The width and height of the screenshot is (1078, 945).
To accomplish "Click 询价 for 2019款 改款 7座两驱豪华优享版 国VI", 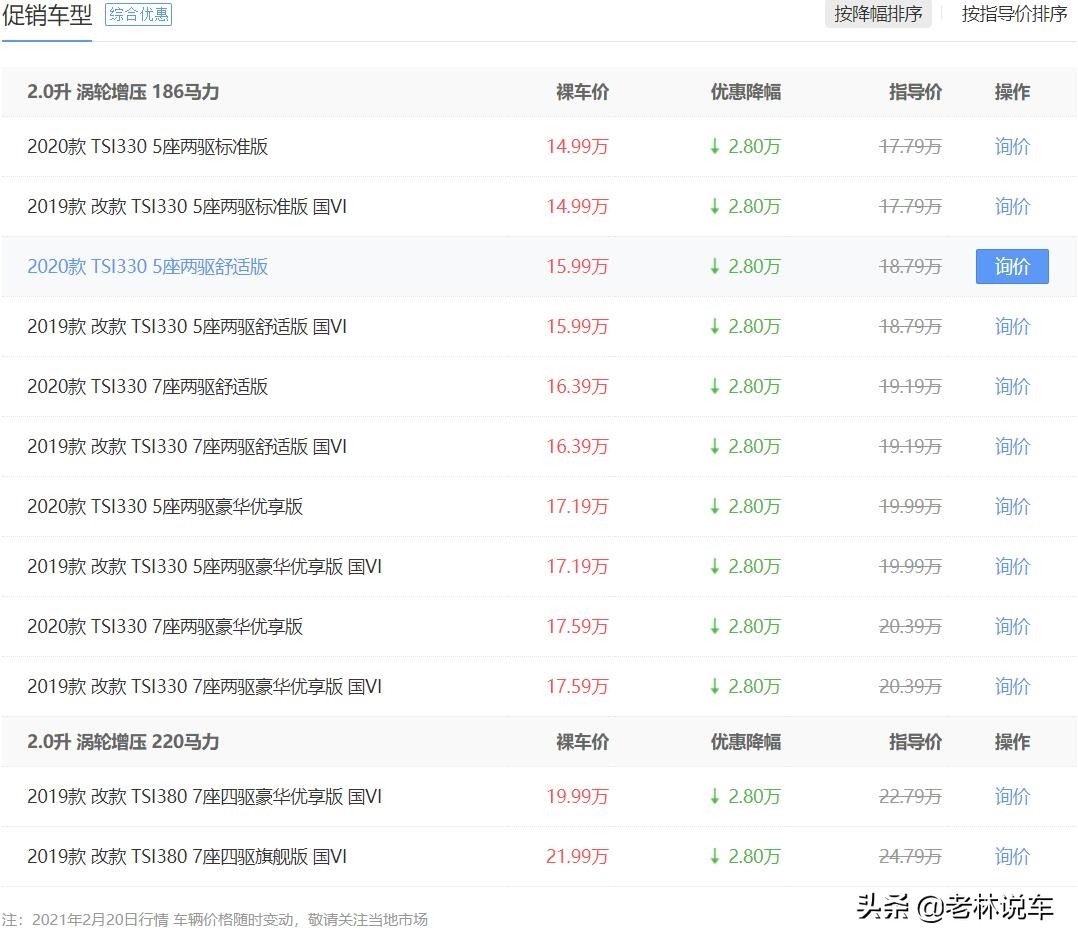I will pyautogui.click(x=1012, y=686).
